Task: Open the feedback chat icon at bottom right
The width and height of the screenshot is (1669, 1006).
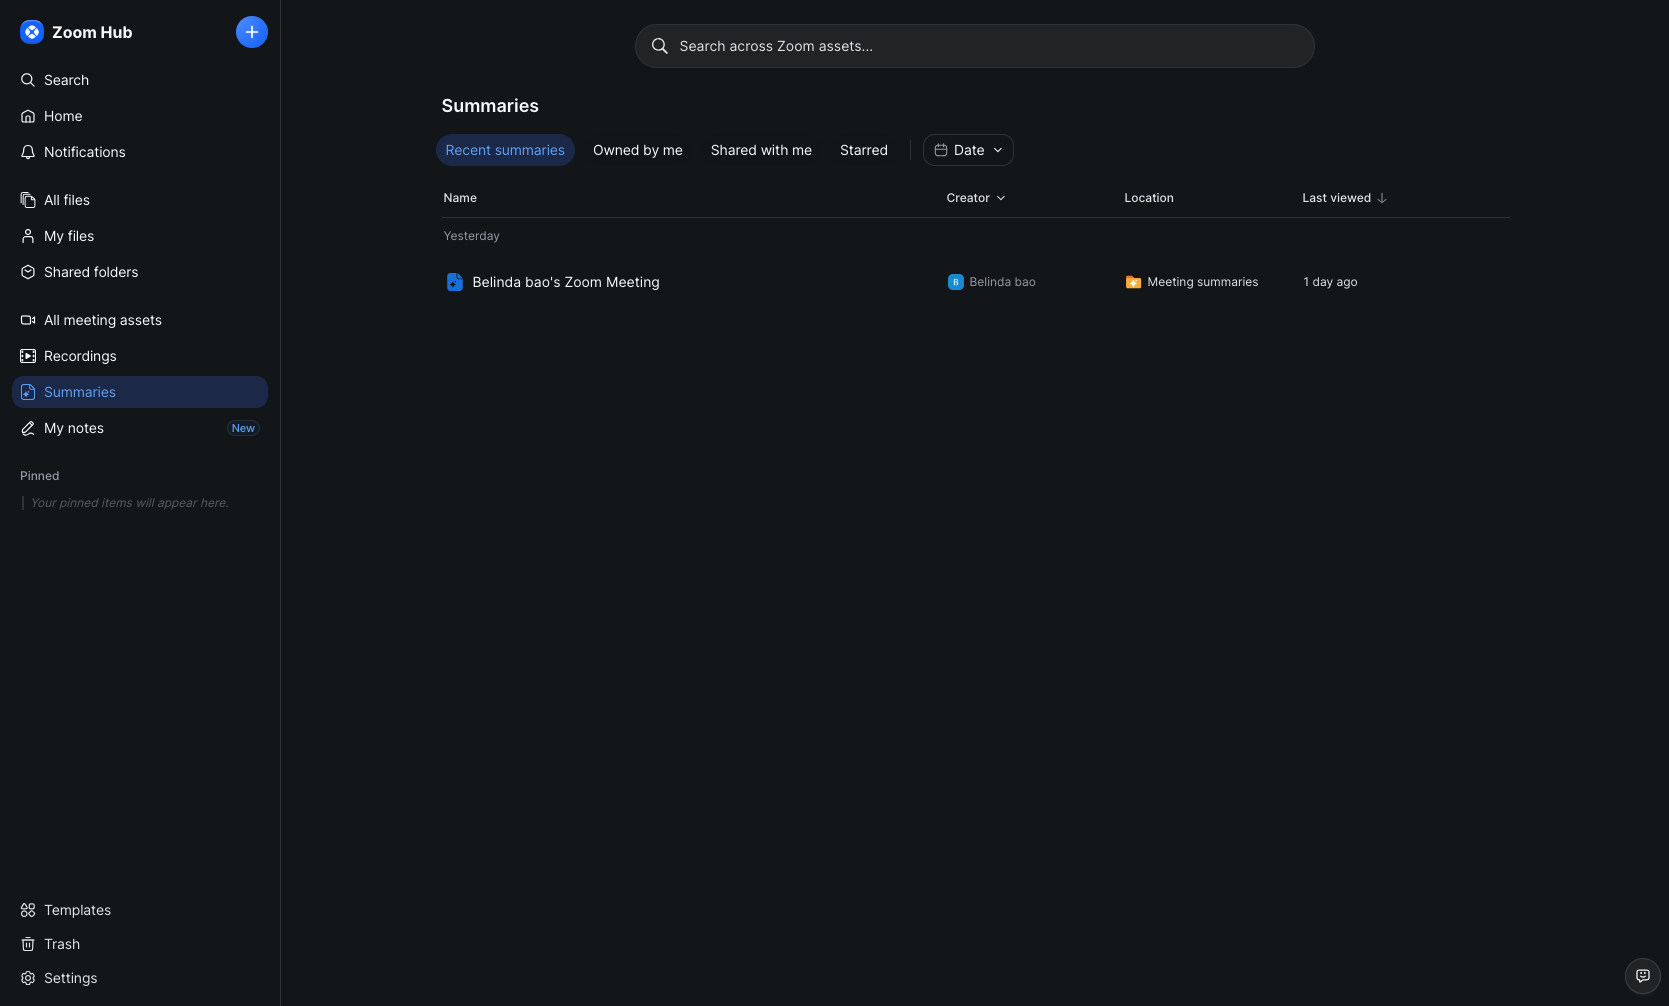Action: pyautogui.click(x=1643, y=976)
